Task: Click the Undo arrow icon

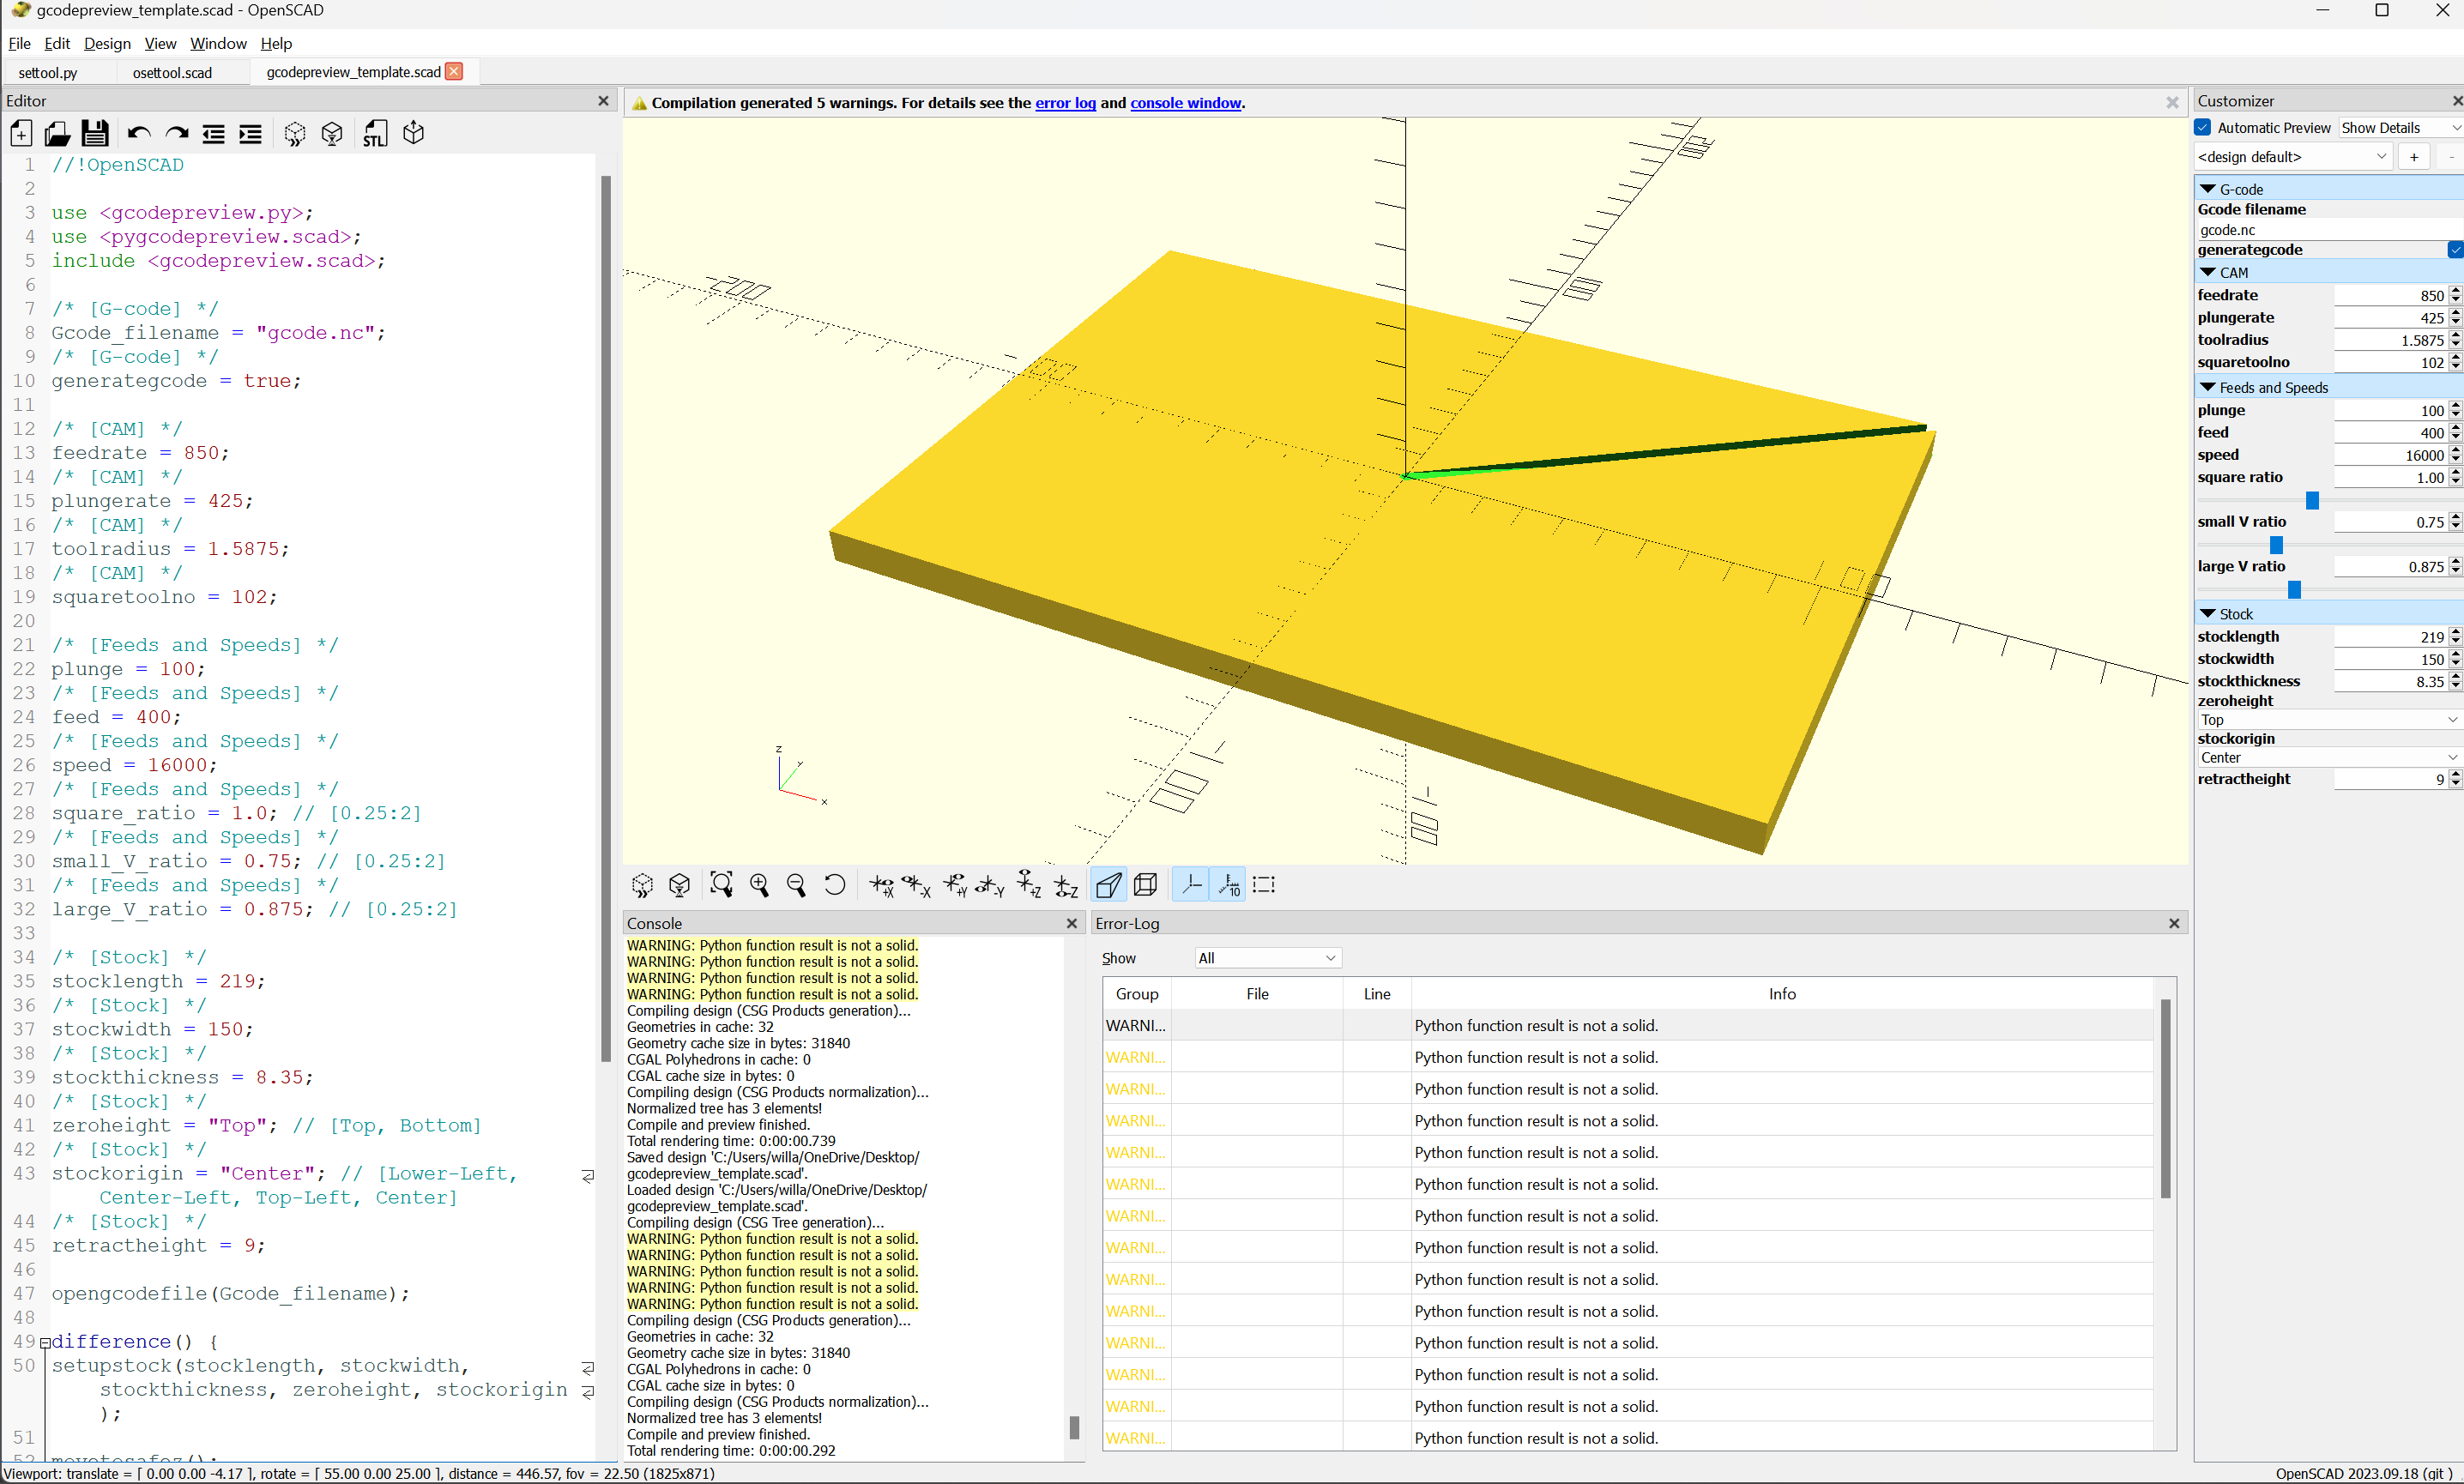Action: pos(138,133)
